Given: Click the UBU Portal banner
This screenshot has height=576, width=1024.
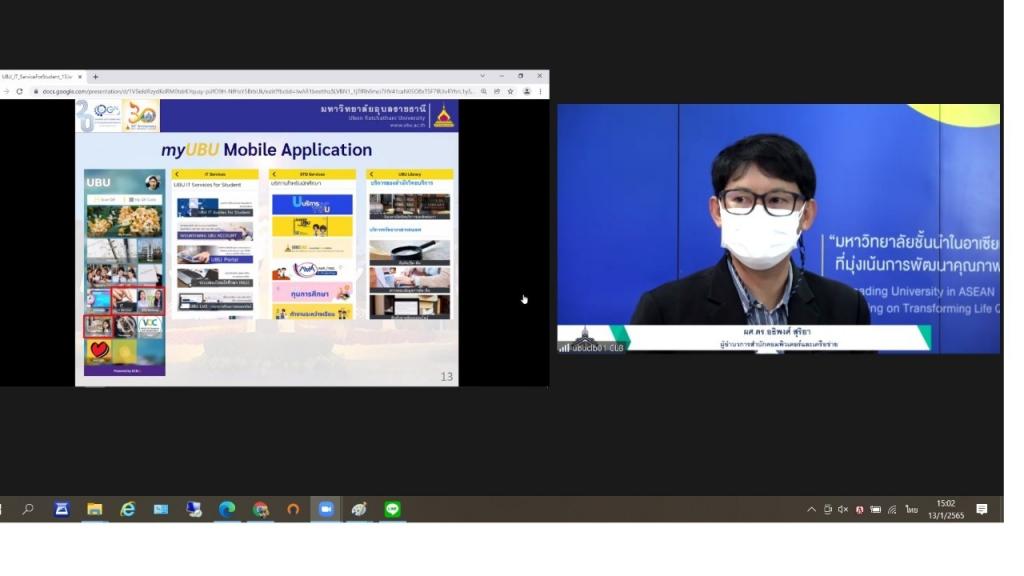Looking at the screenshot, I should tap(215, 254).
